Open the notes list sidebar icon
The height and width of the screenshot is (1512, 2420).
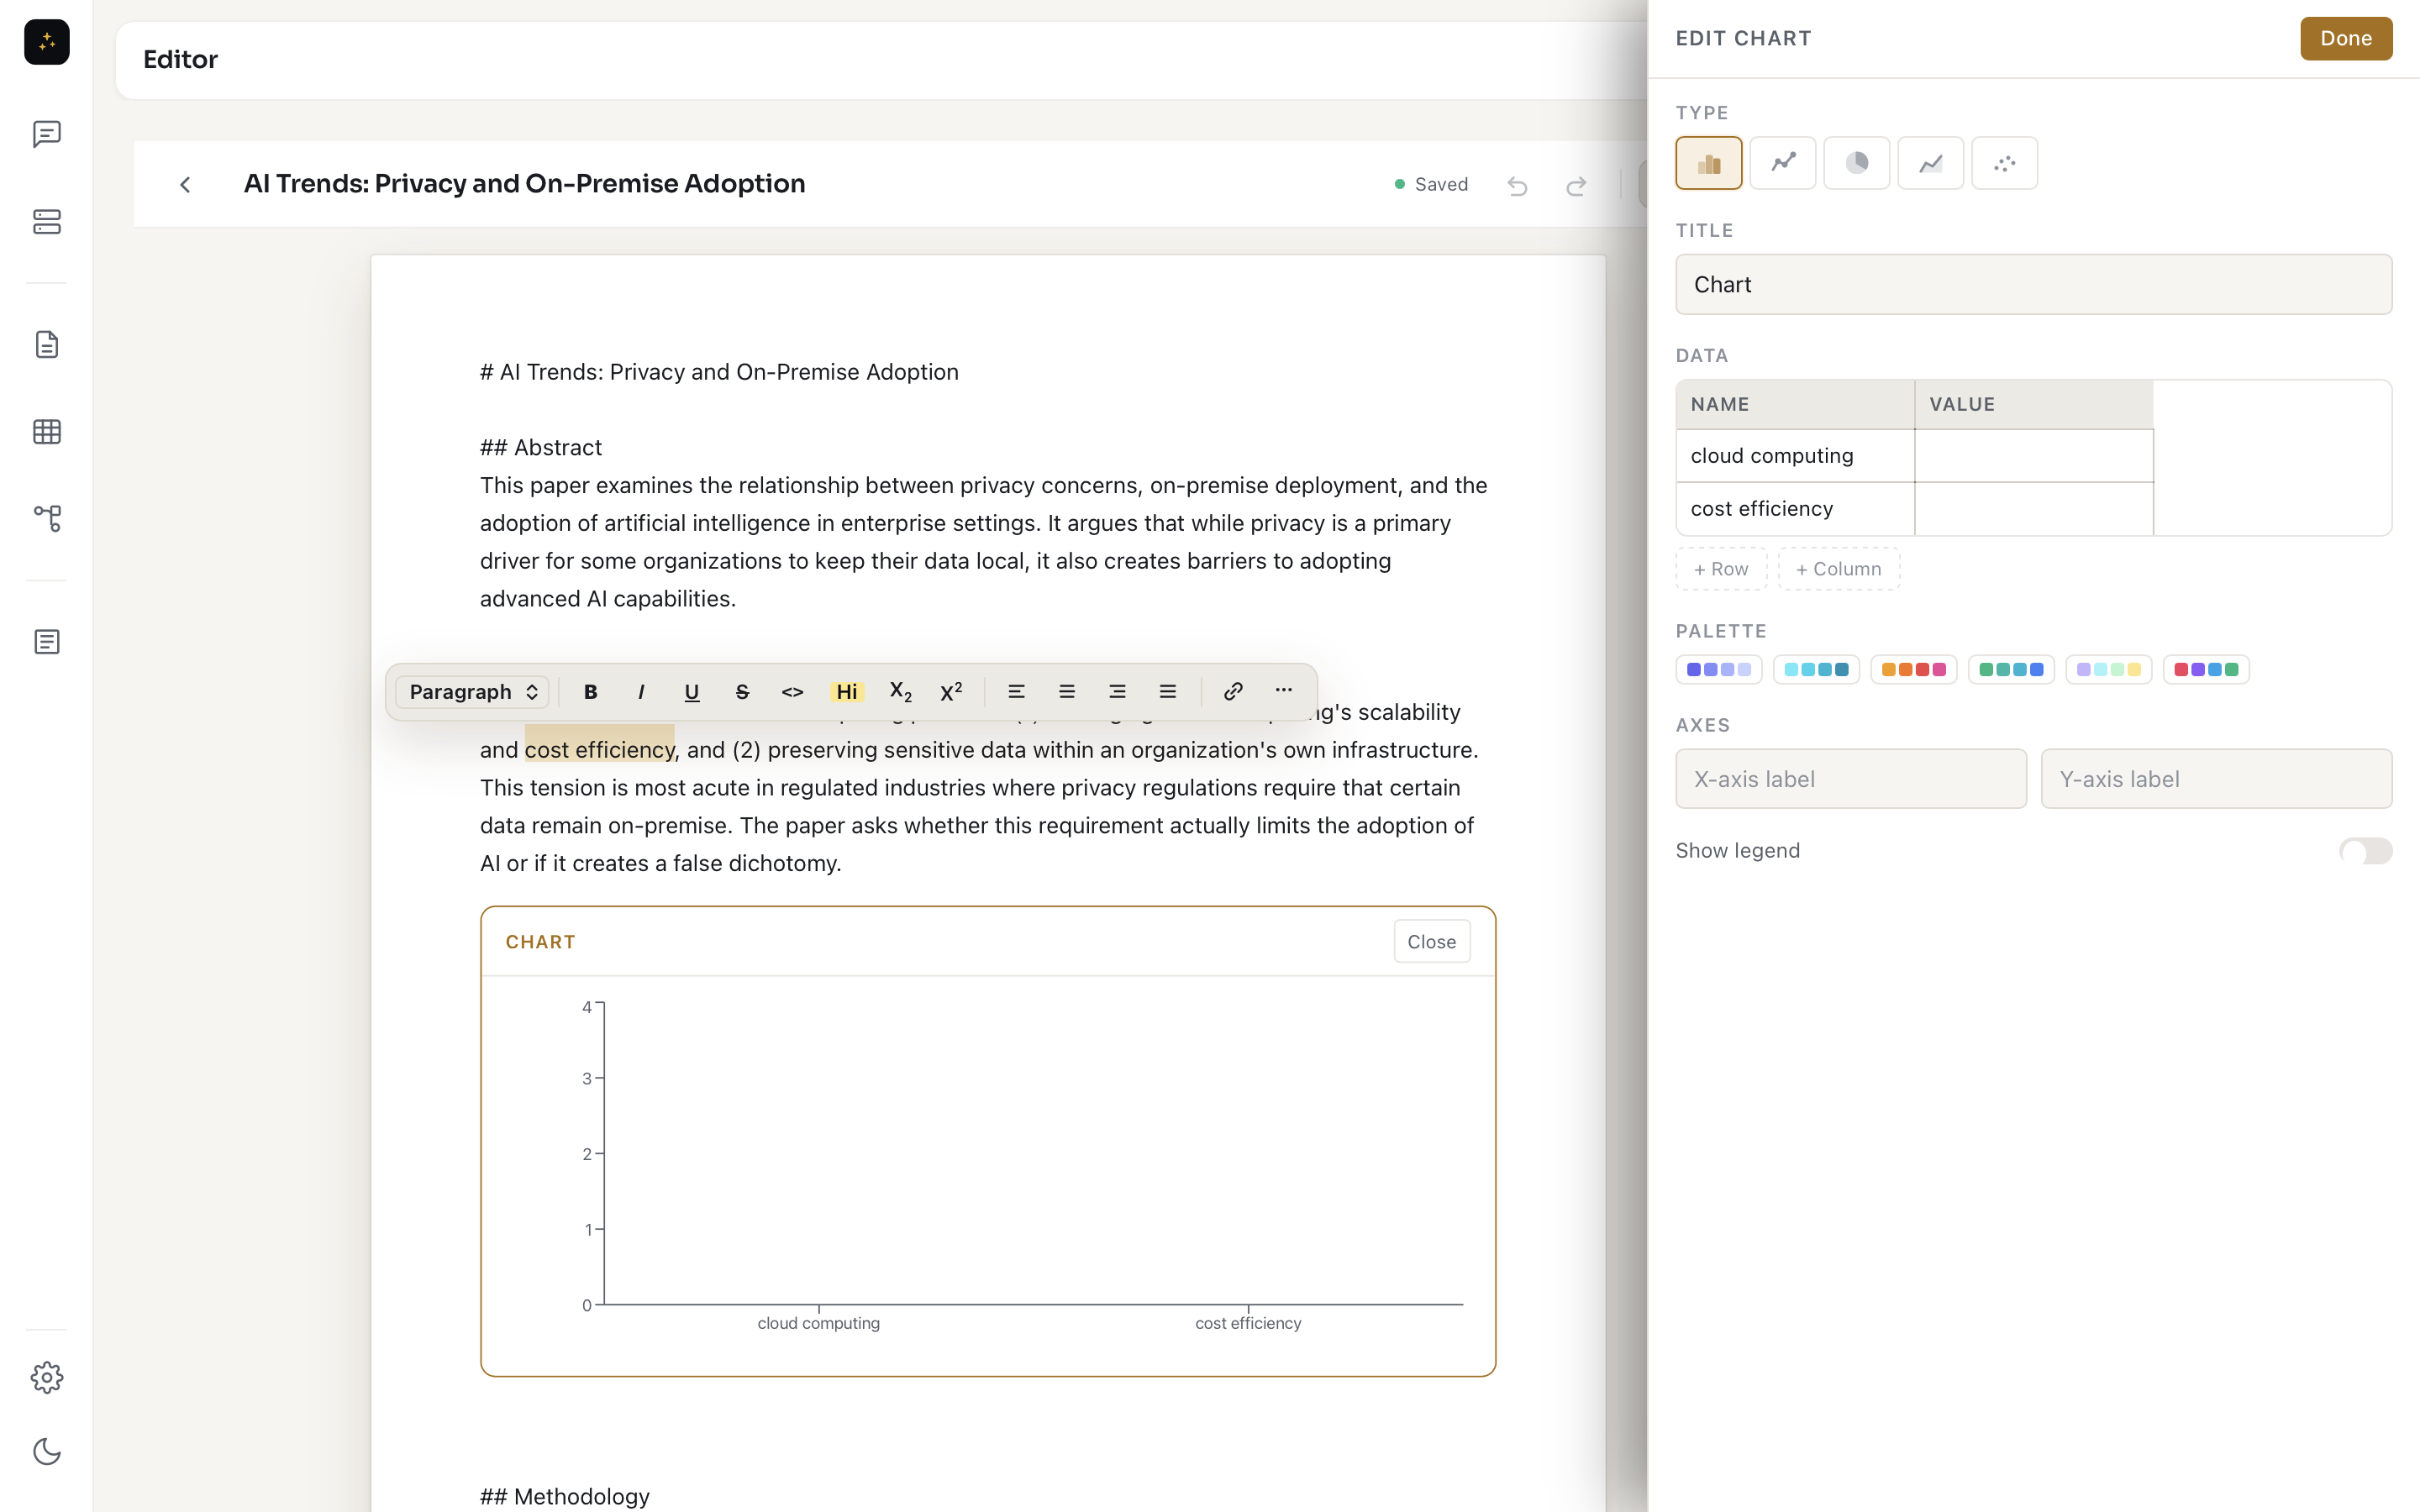pos(46,642)
